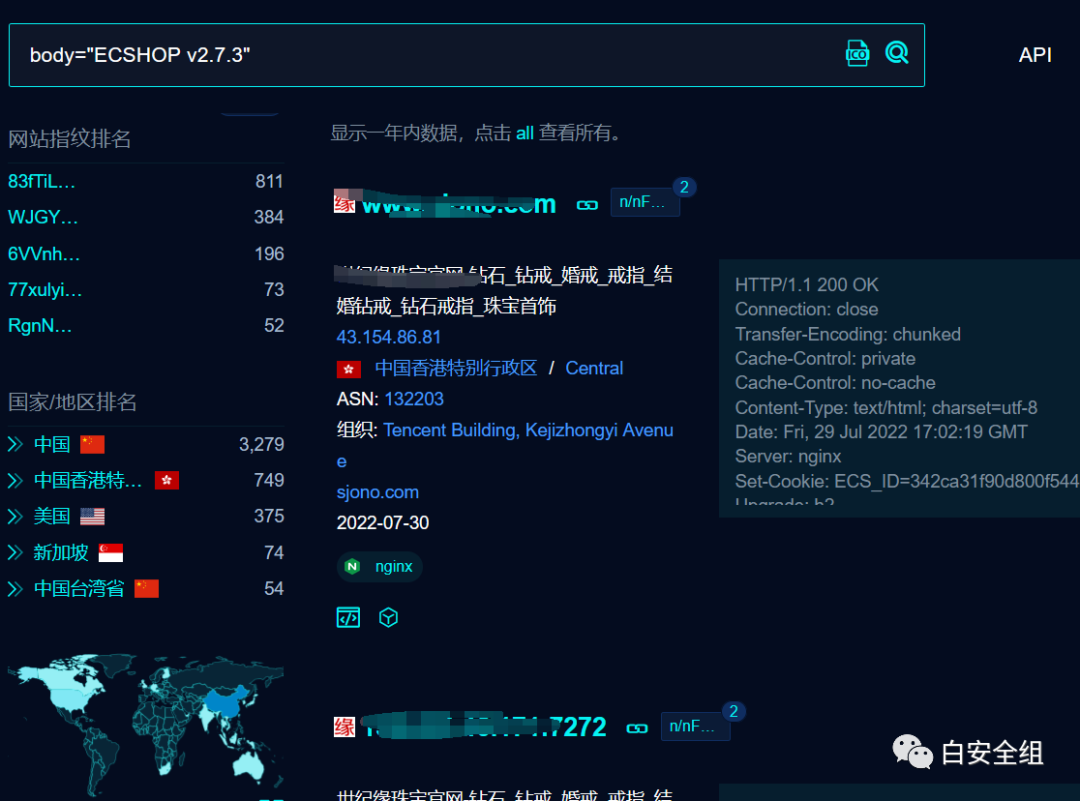
Task: Click the magnifier search icon
Action: pyautogui.click(x=896, y=52)
